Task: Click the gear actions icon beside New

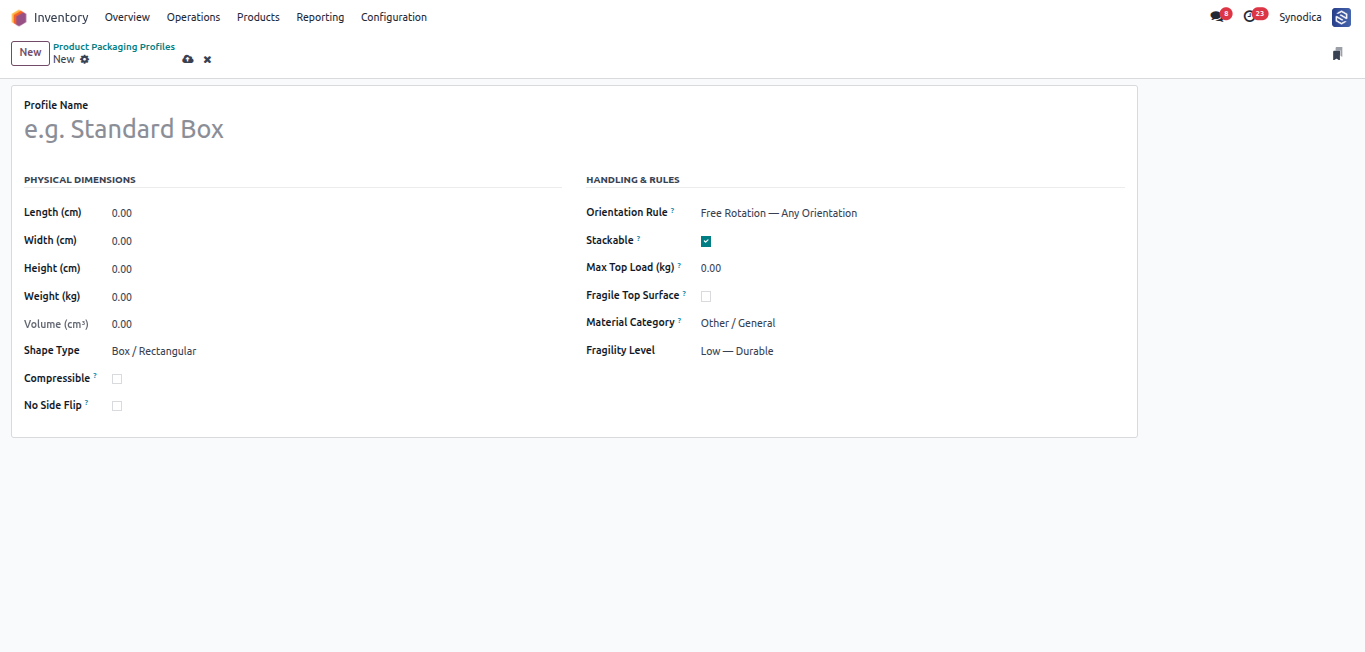Action: click(85, 59)
